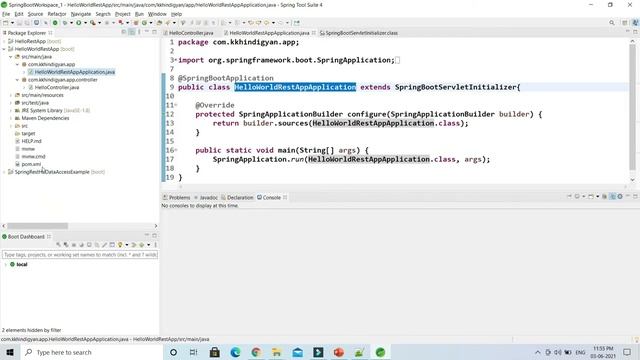Collapse the main method on line 16
Image resolution: width=640 pixels, height=360 pixels.
click(x=176, y=150)
